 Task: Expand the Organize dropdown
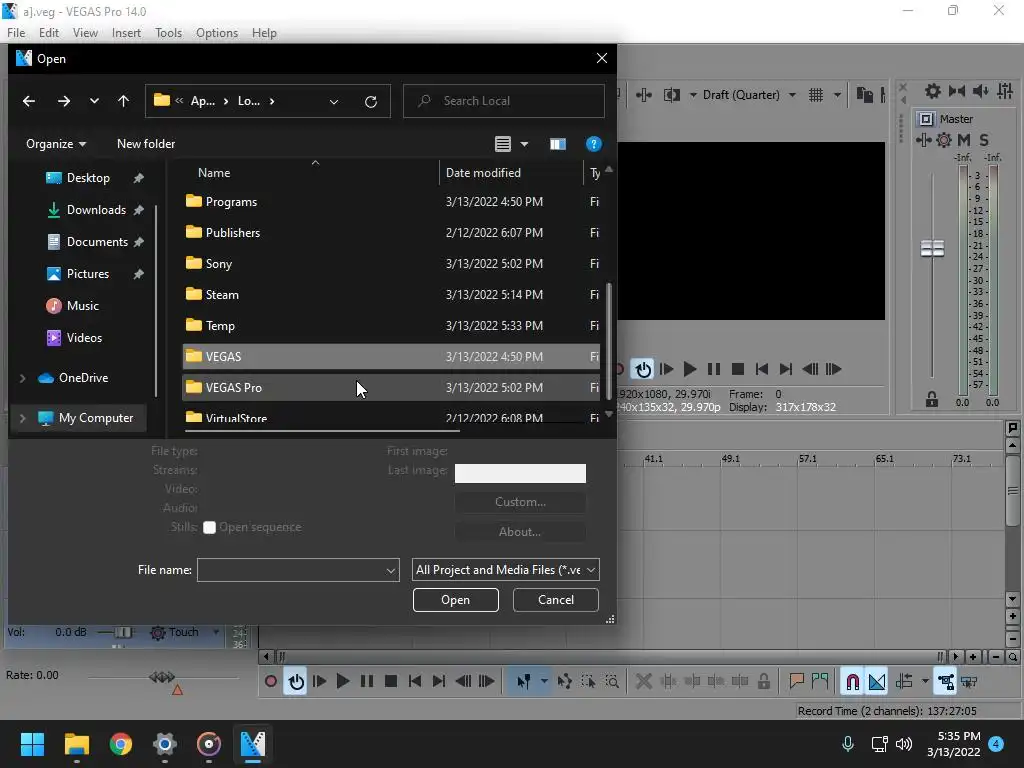pyautogui.click(x=56, y=144)
